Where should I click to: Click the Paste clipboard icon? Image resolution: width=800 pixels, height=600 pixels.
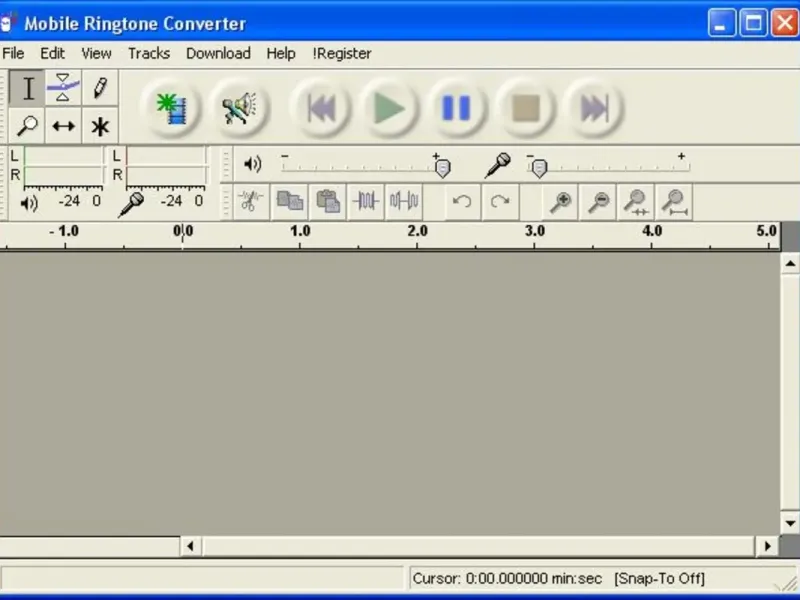pos(328,202)
